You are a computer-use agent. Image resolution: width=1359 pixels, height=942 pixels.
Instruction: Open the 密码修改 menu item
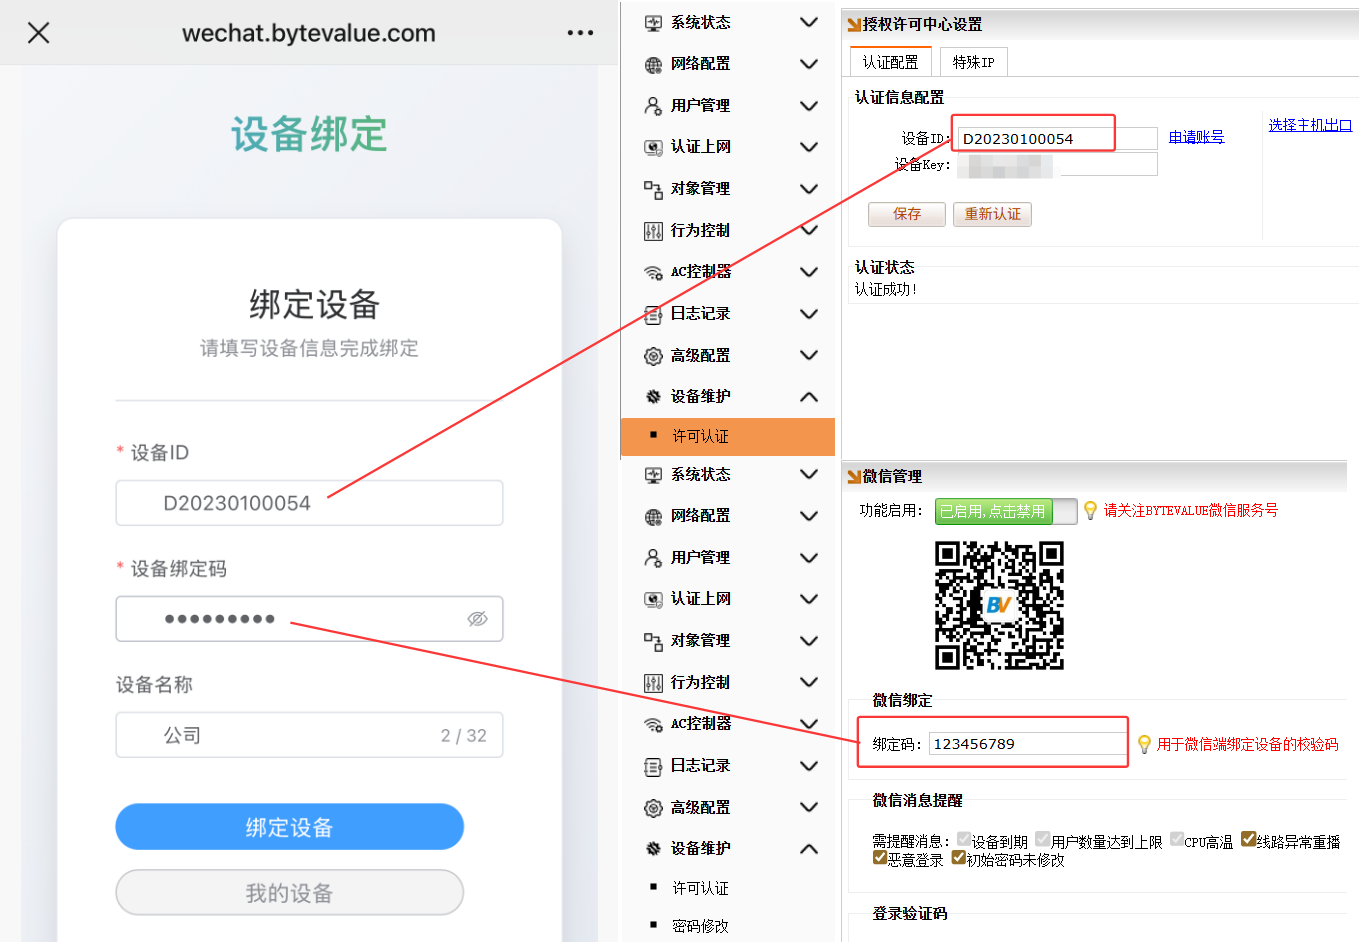click(700, 926)
